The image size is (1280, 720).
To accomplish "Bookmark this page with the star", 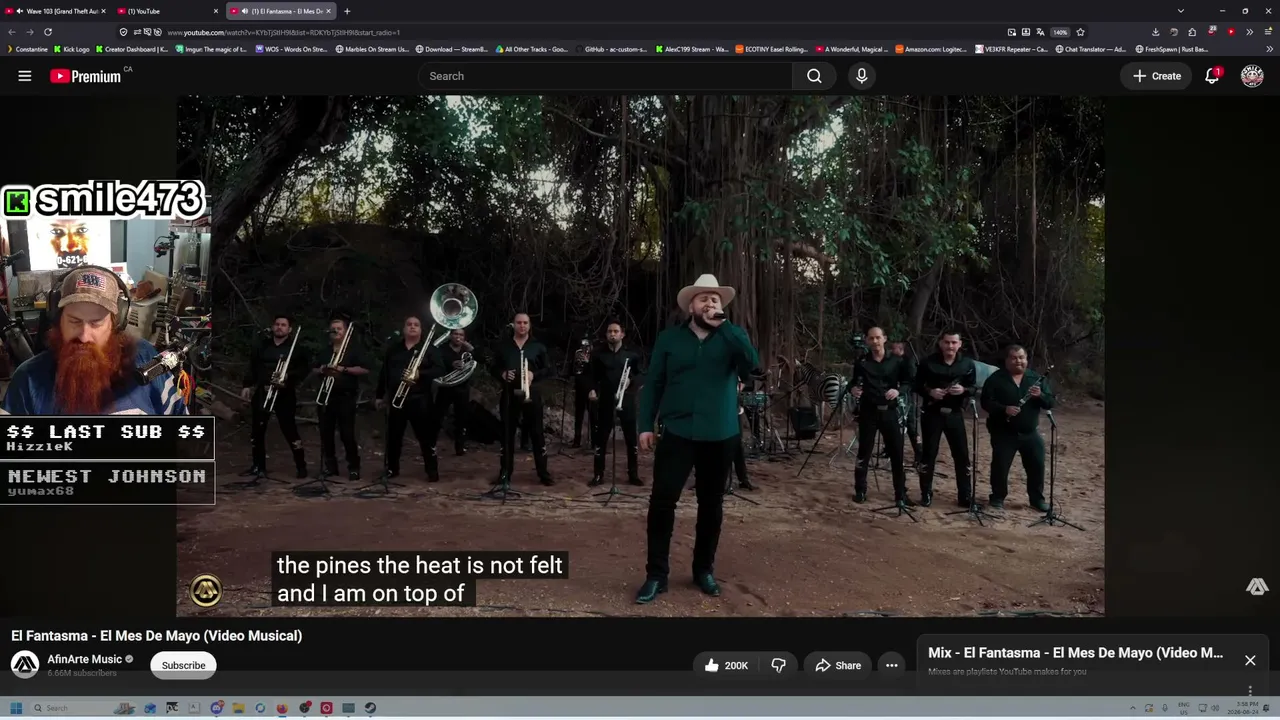I will tap(1080, 32).
